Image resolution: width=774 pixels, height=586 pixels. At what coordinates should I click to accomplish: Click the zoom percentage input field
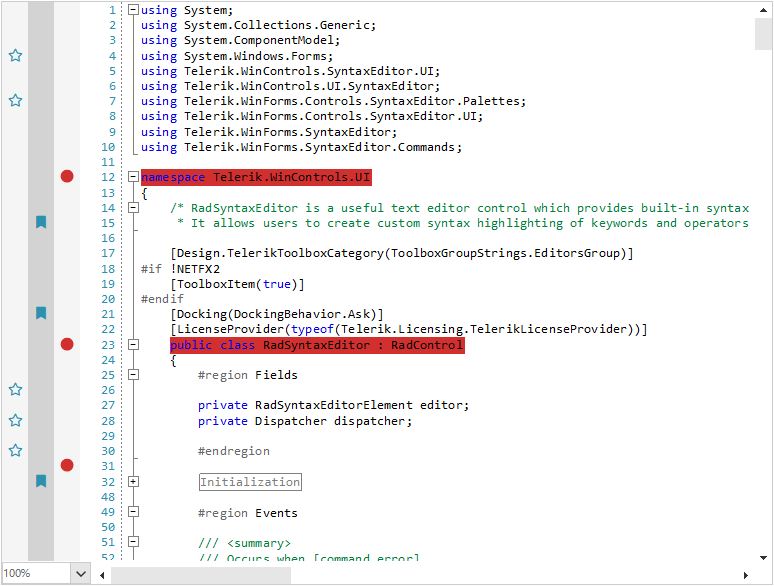(36, 574)
